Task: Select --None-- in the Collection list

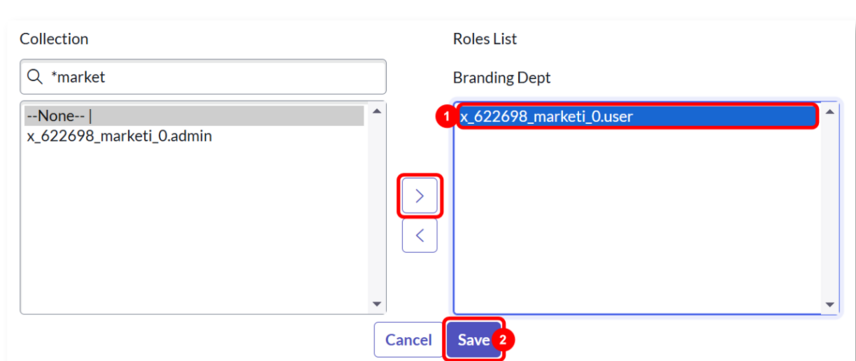Action: tap(194, 116)
